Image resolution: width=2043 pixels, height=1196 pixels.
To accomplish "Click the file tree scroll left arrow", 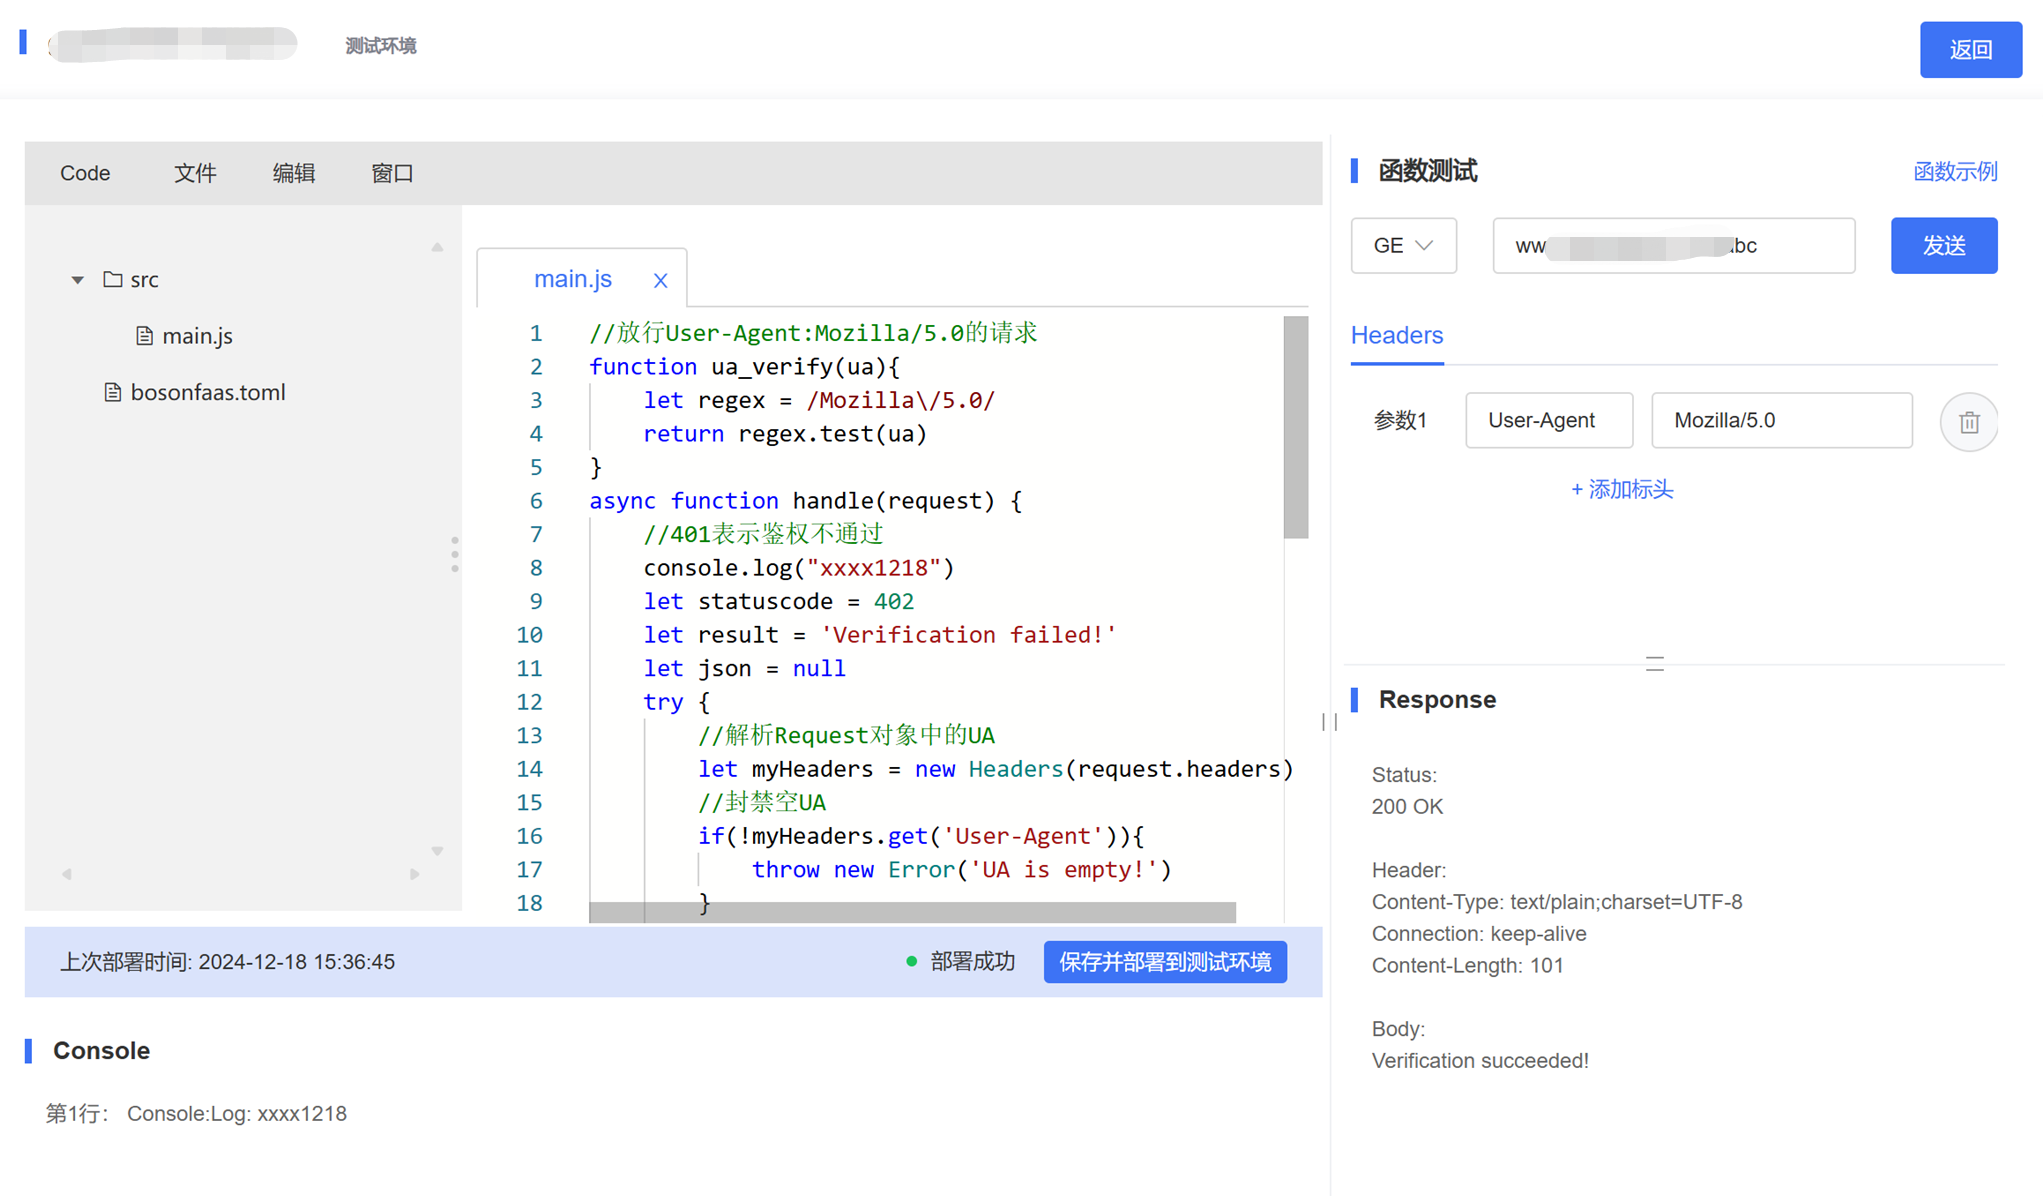I will [67, 874].
